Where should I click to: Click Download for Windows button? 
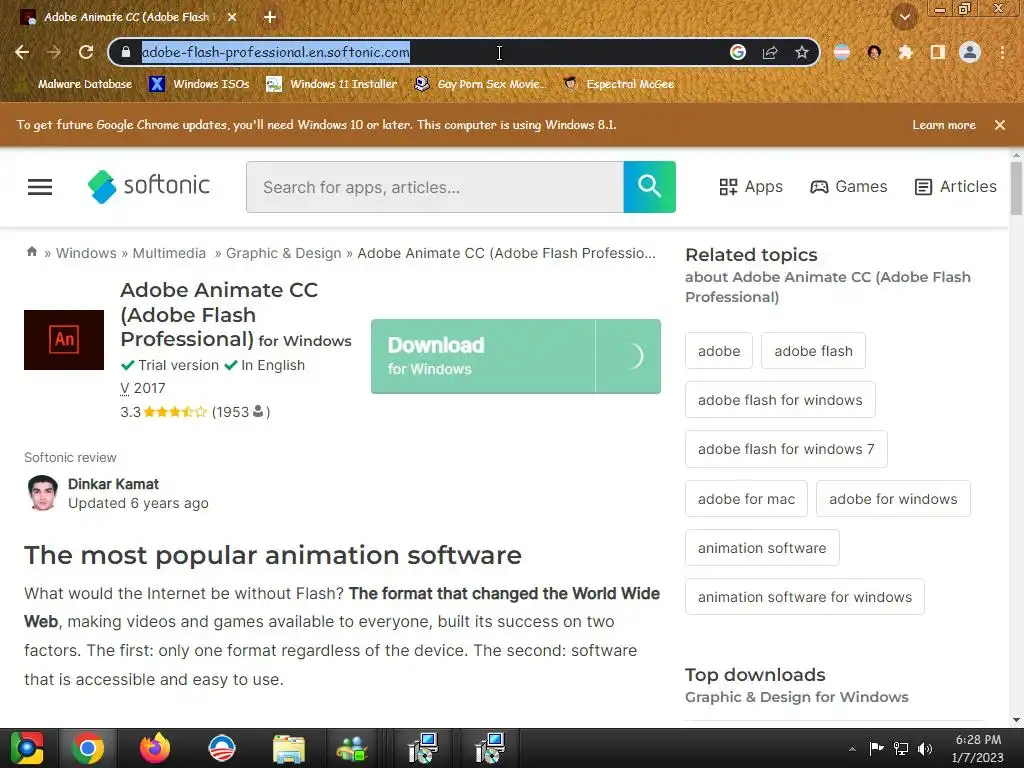(x=516, y=357)
